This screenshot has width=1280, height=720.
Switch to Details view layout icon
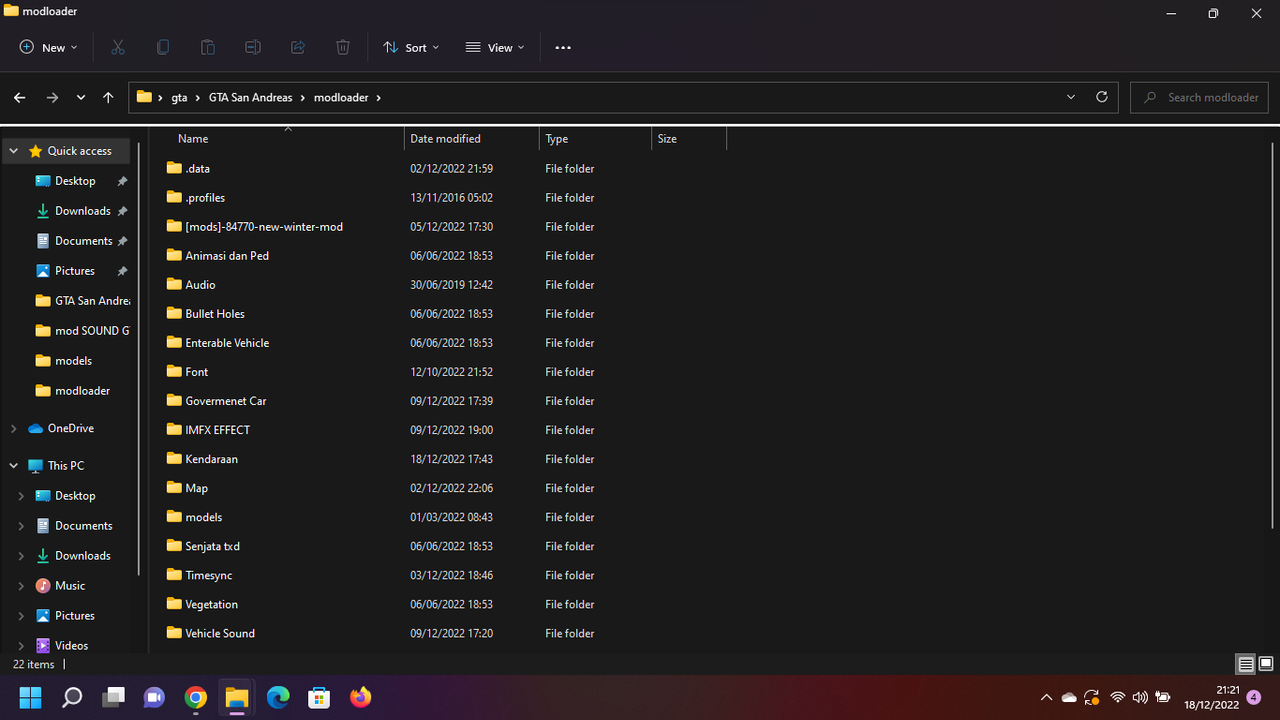tap(1246, 664)
